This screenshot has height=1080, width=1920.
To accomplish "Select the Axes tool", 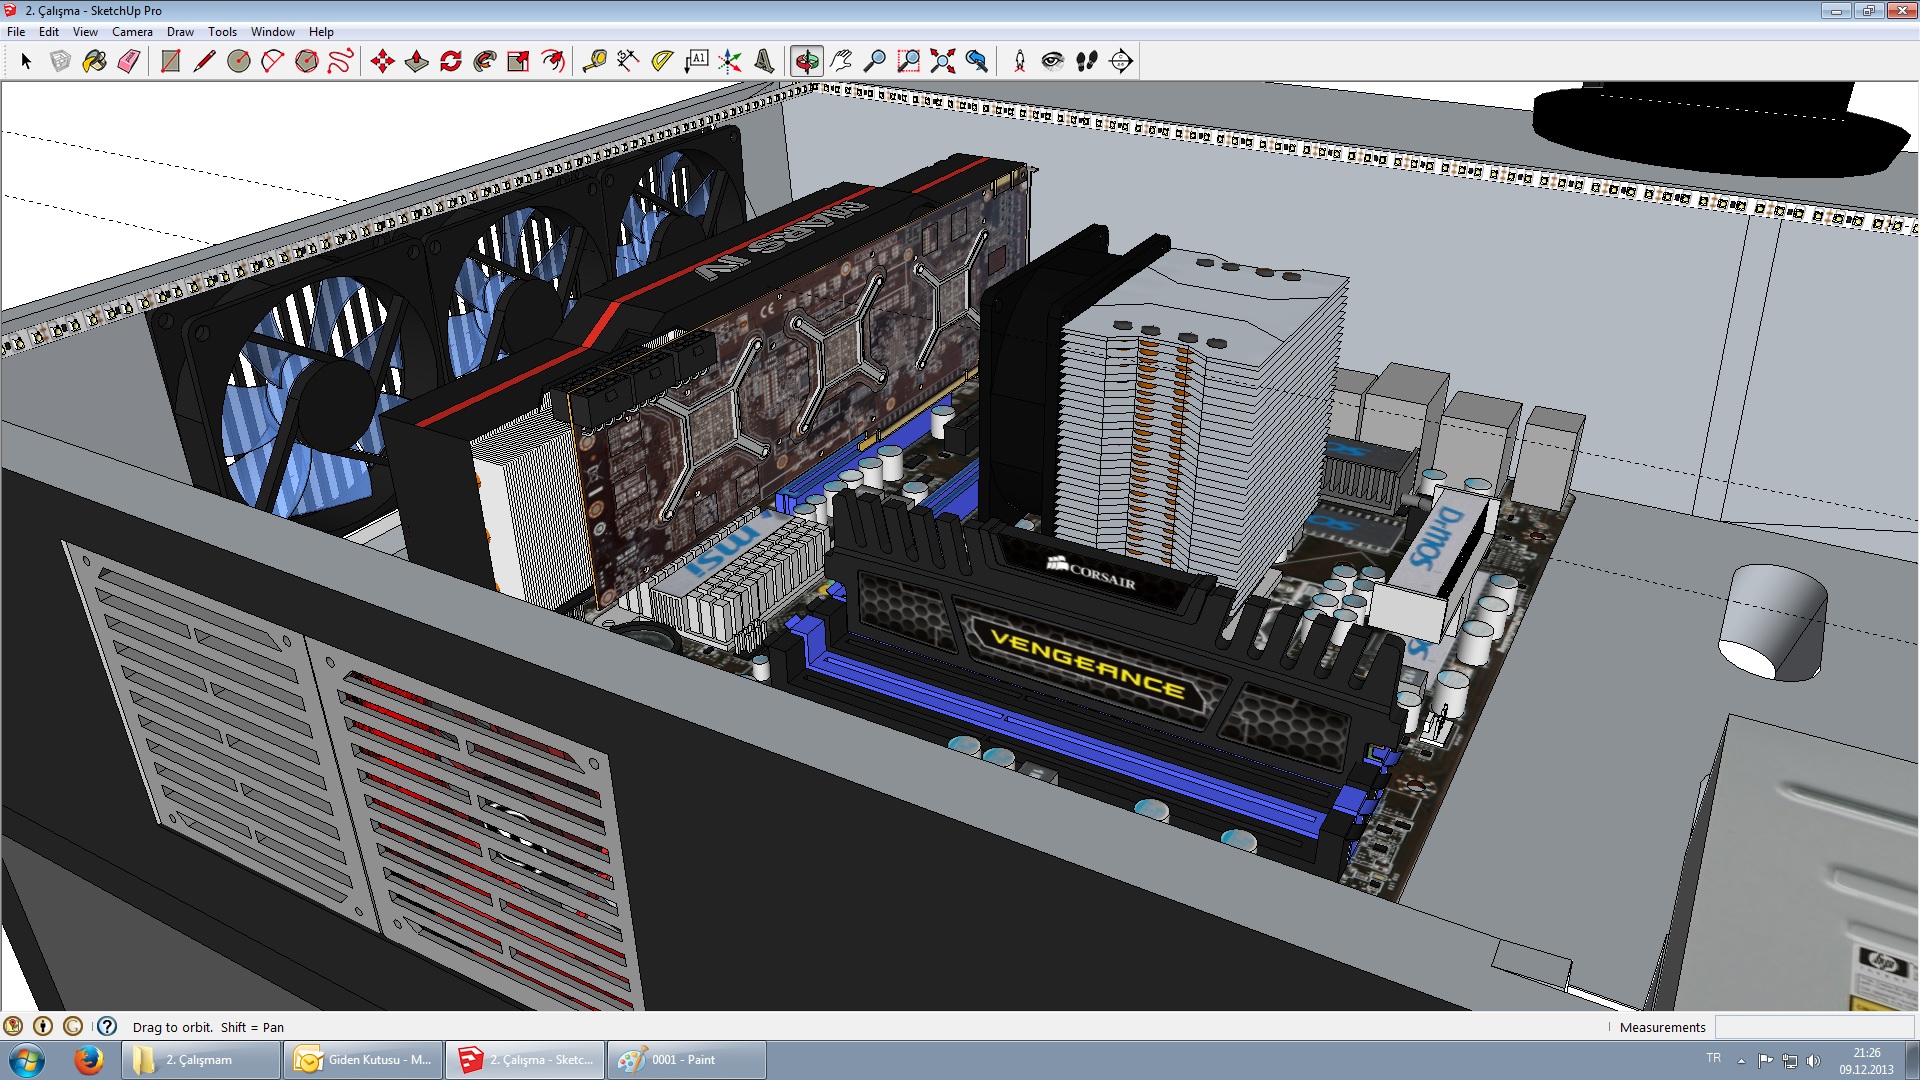I will (x=731, y=61).
